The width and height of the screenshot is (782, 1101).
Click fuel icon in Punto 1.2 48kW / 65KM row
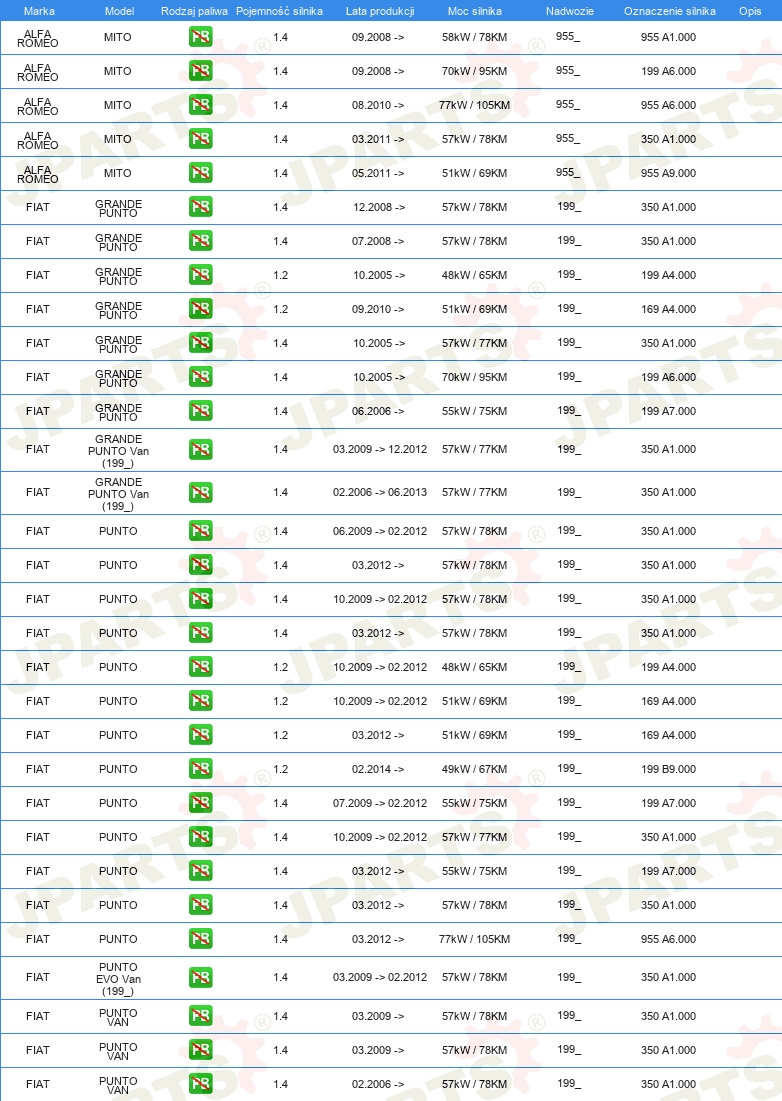tap(201, 667)
